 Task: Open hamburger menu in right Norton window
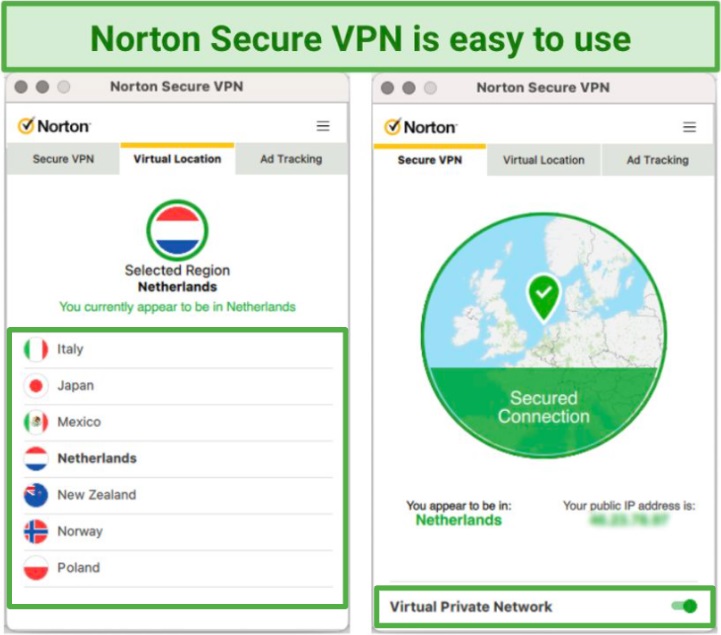[x=689, y=127]
